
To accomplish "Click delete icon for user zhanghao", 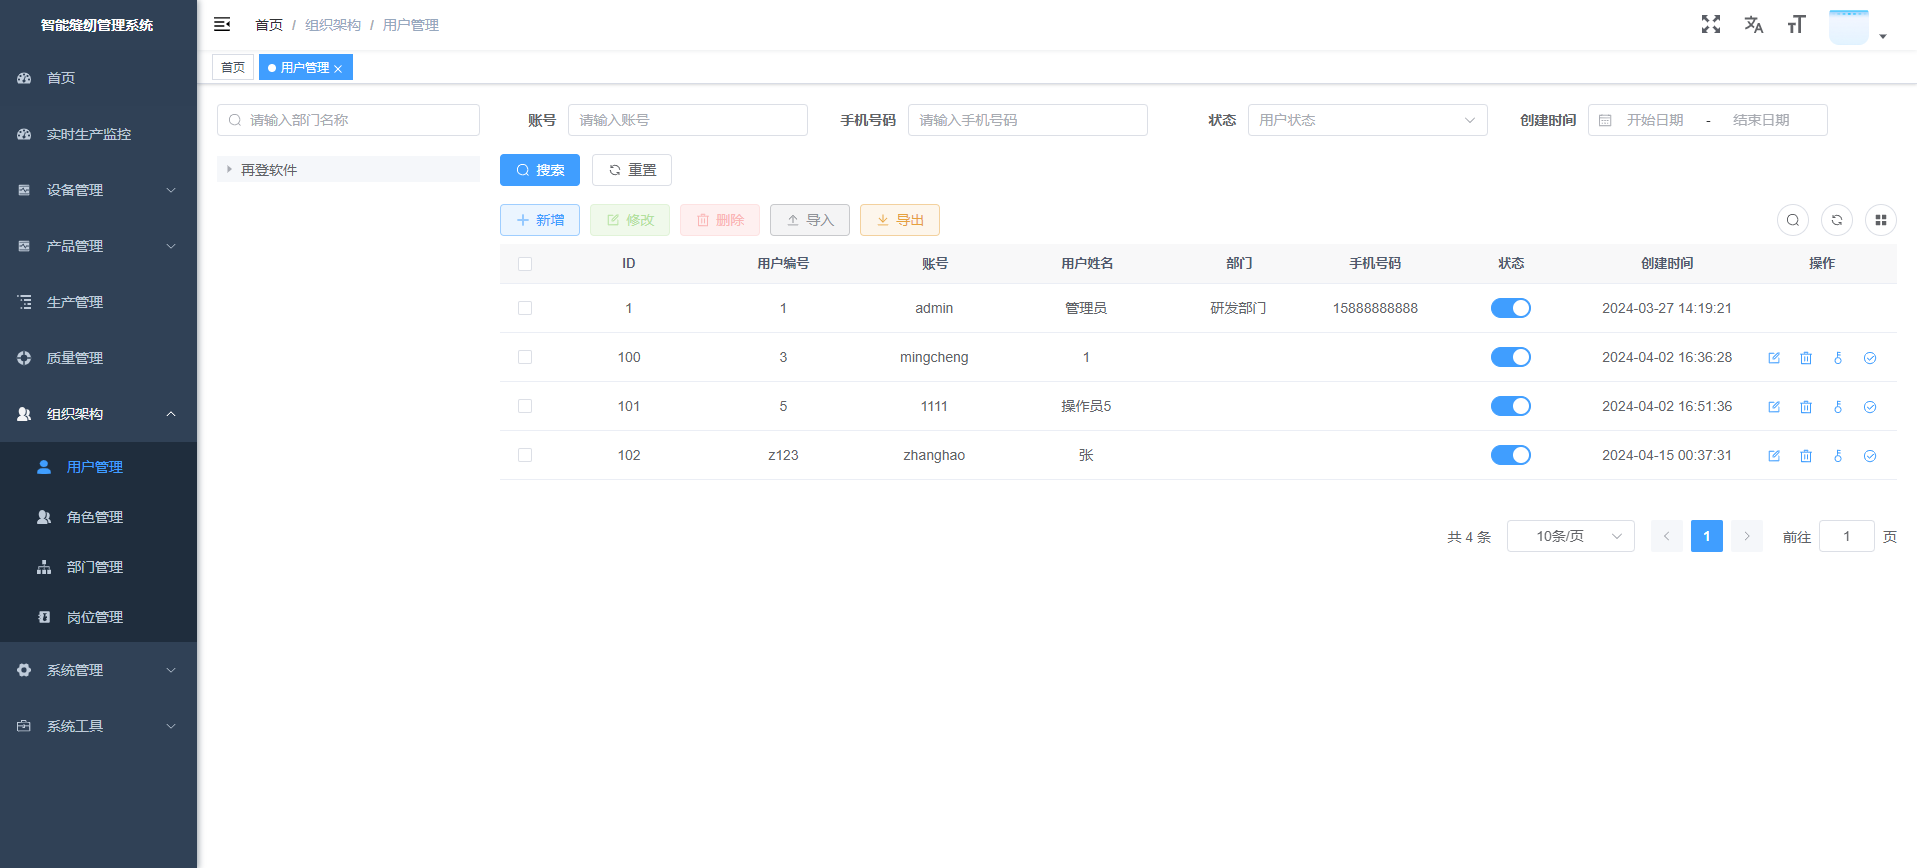I will coord(1805,456).
